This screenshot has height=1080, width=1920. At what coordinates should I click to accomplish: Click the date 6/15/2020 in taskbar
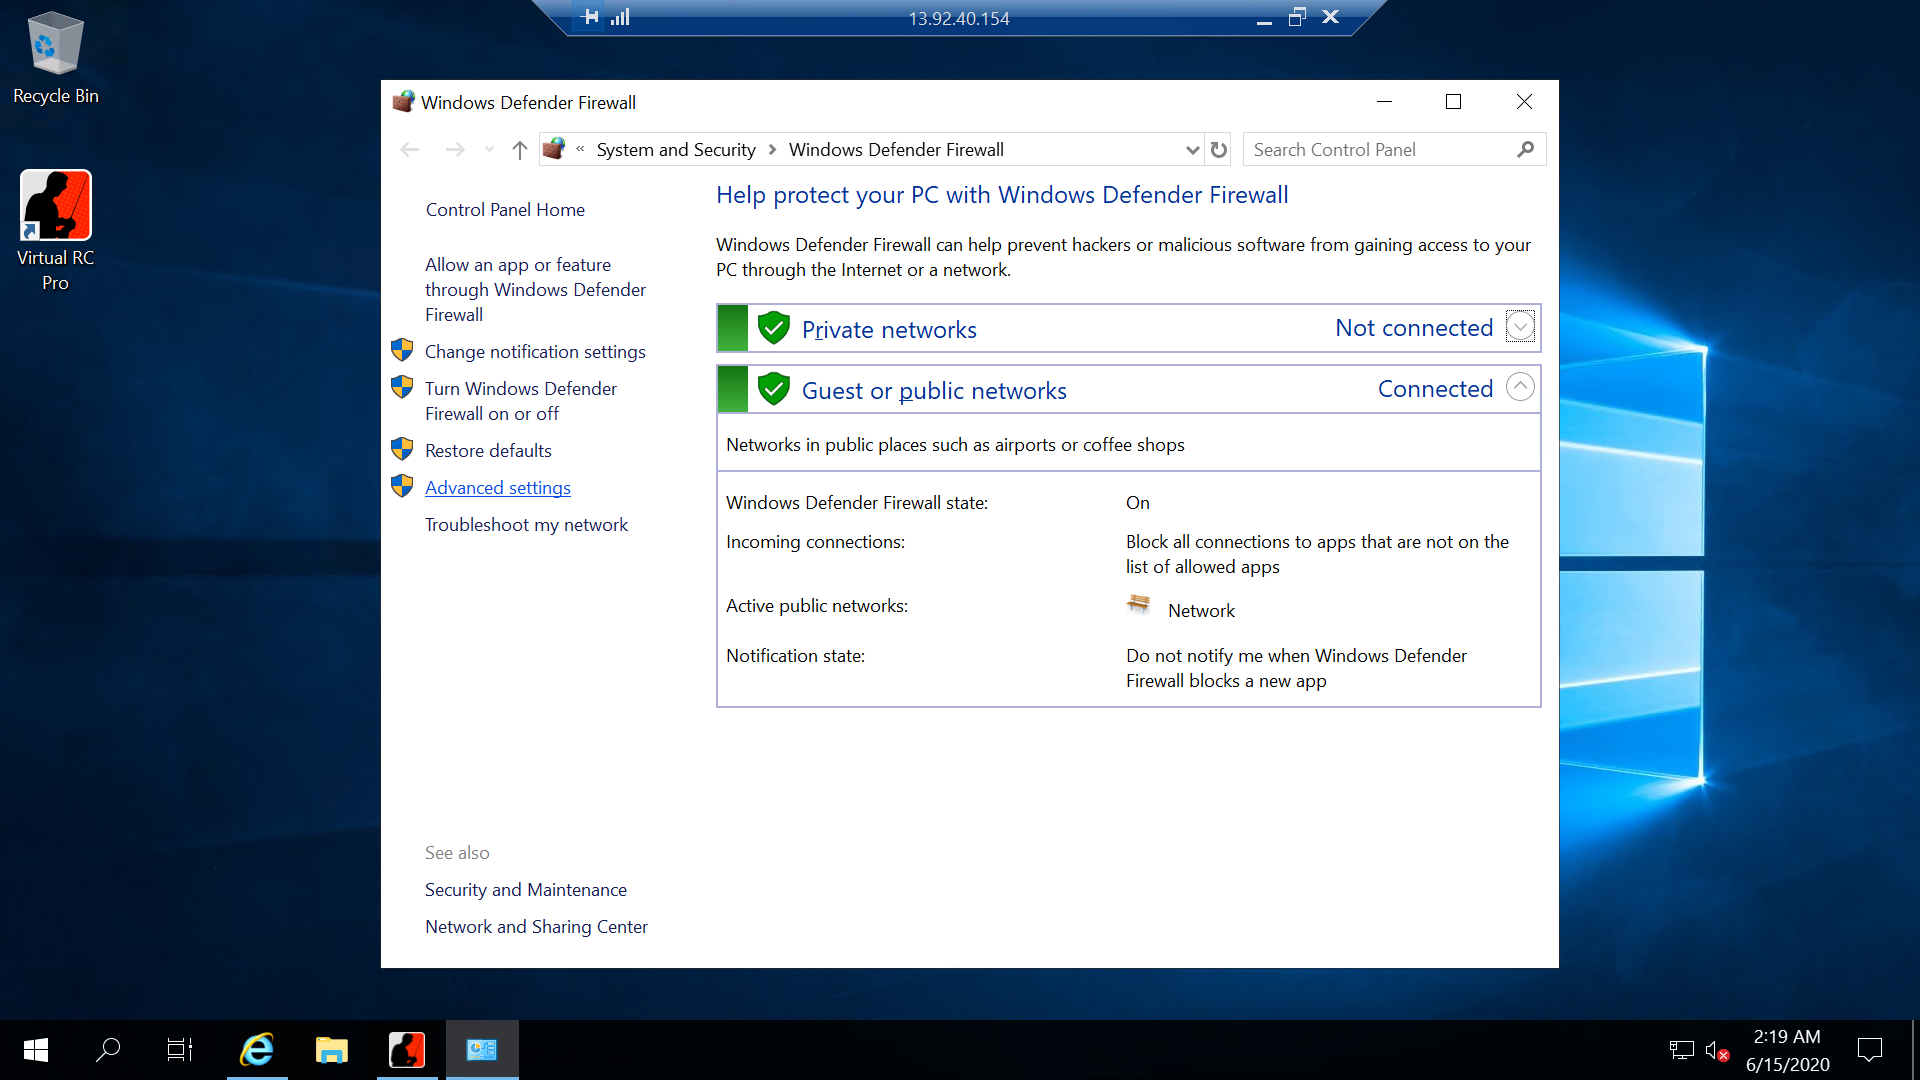point(1787,1065)
